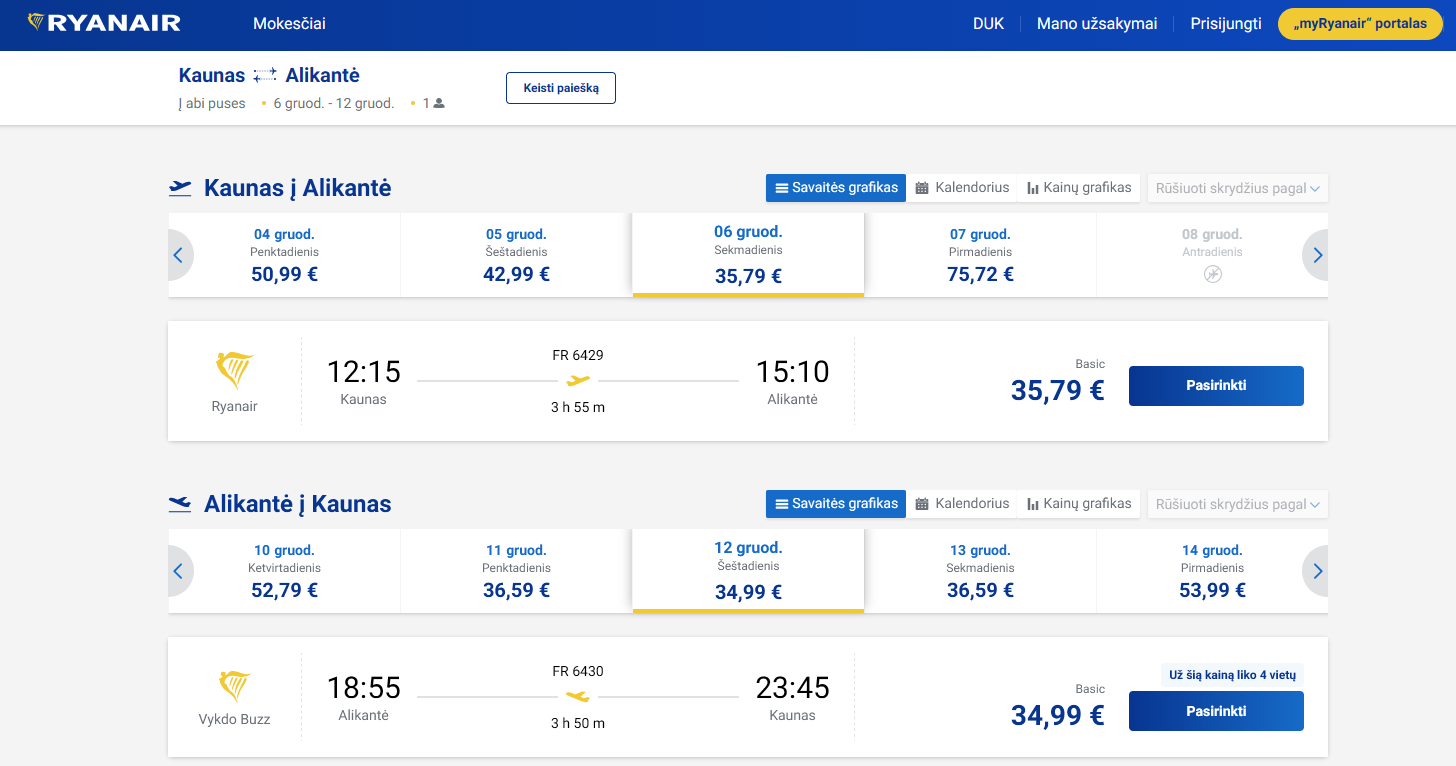Click Prisijungti to log in
Viewport: 1456px width, 766px height.
coord(1226,23)
